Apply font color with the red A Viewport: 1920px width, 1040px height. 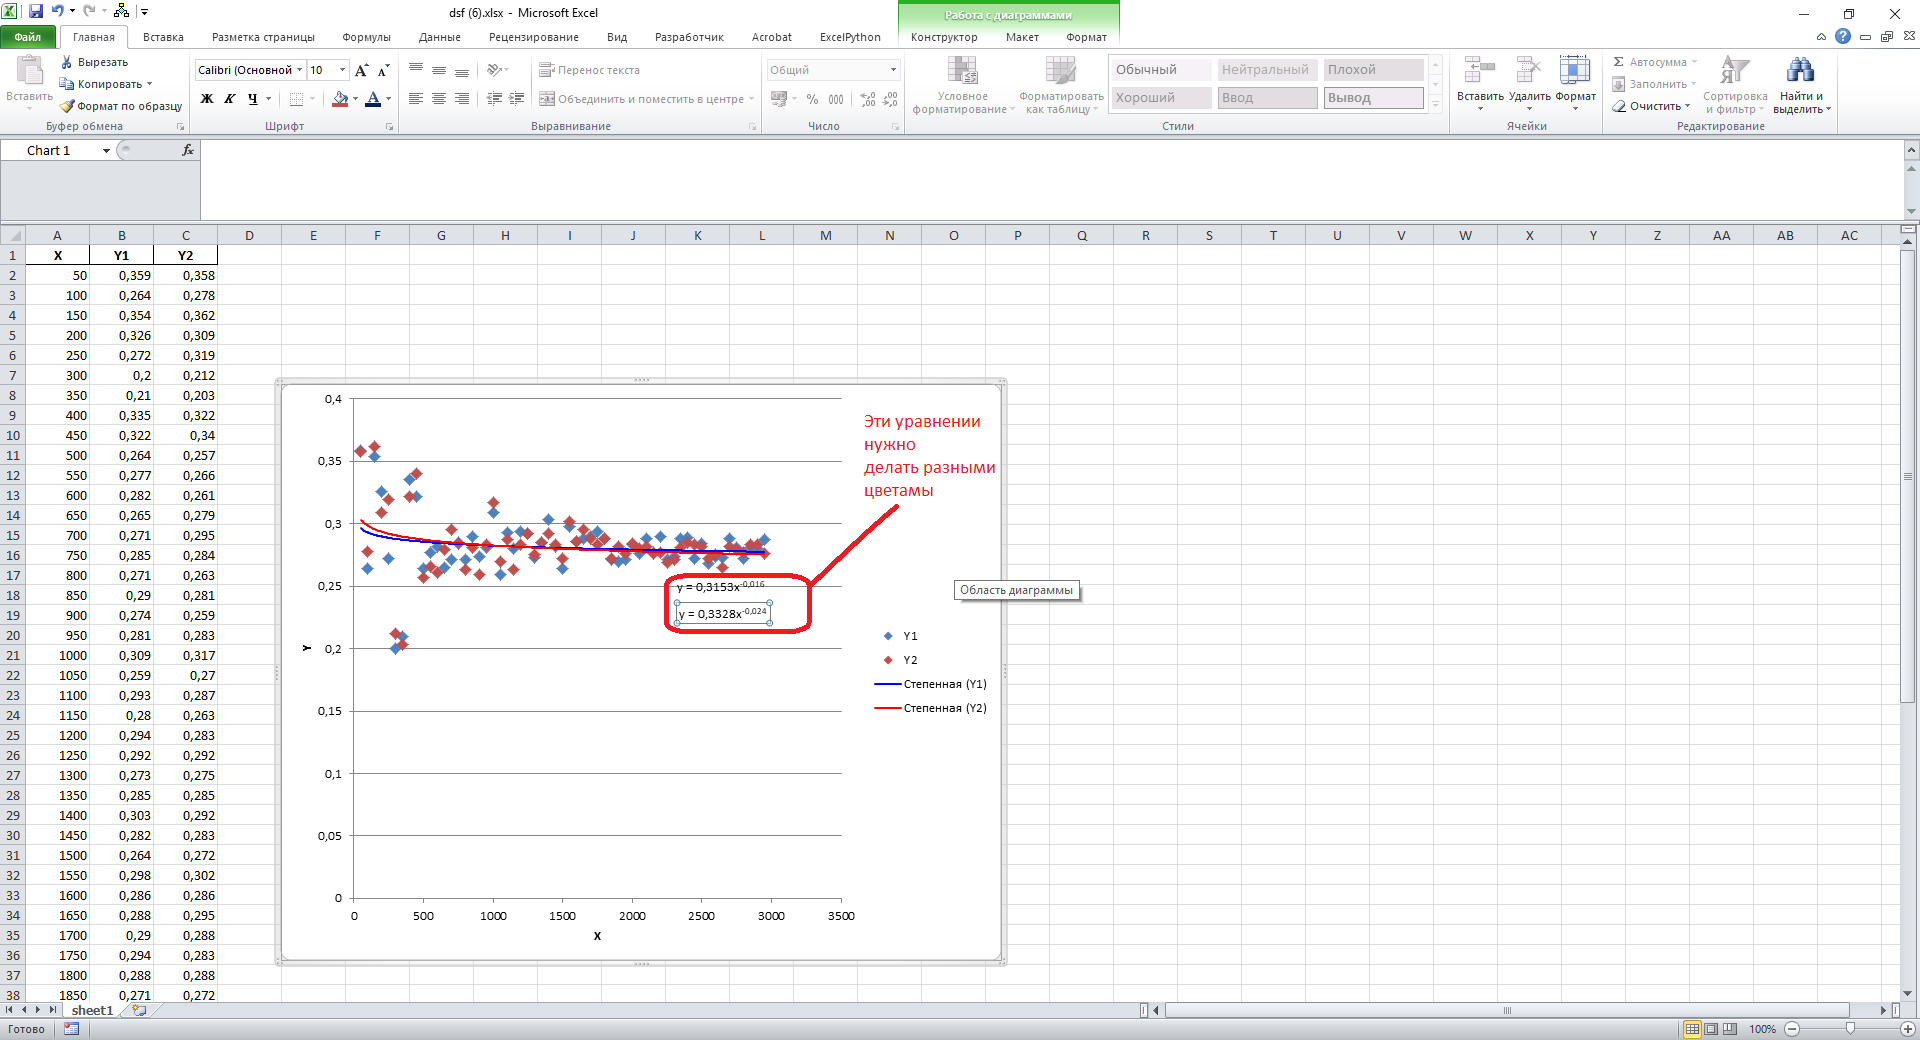coord(373,99)
